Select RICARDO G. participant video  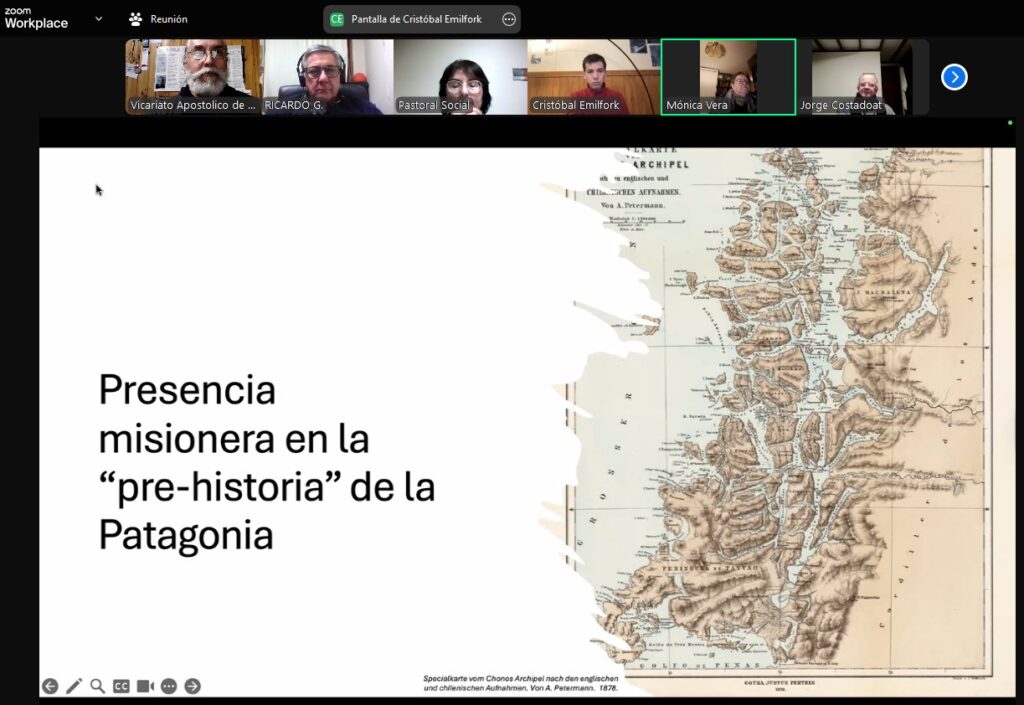[x=328, y=77]
